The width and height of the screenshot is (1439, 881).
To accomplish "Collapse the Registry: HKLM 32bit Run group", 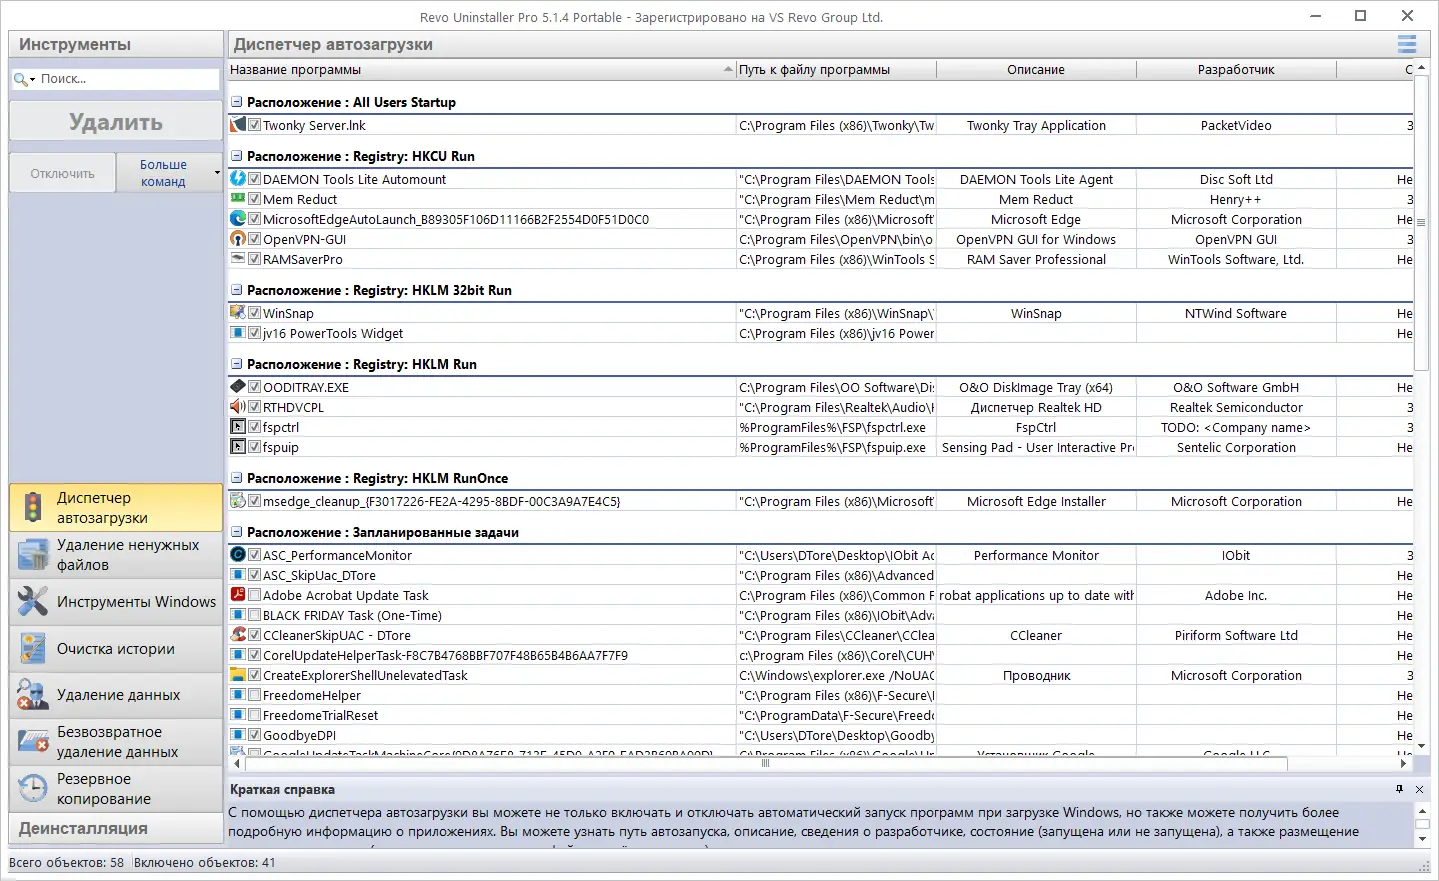I will click(237, 290).
